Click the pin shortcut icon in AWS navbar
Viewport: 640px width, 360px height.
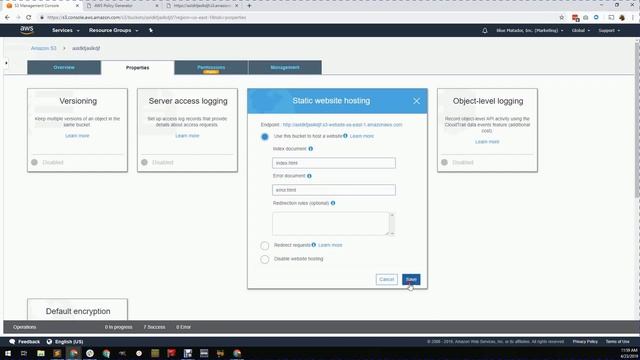pyautogui.click(x=151, y=30)
